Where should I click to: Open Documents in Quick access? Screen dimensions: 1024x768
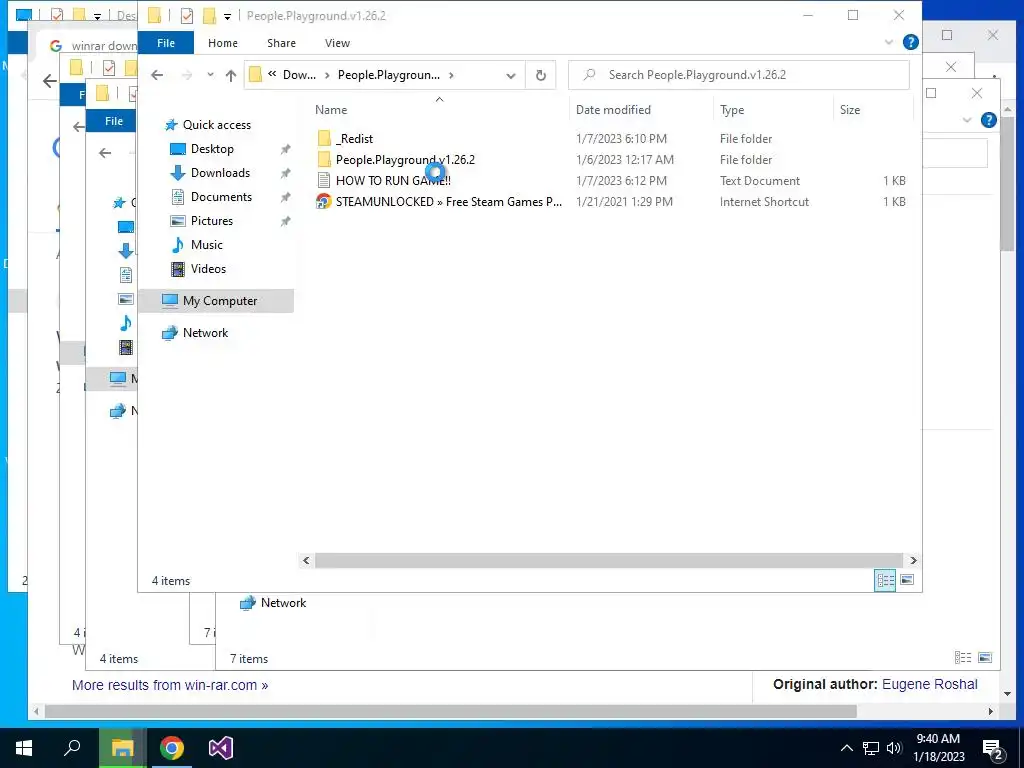tap(221, 197)
